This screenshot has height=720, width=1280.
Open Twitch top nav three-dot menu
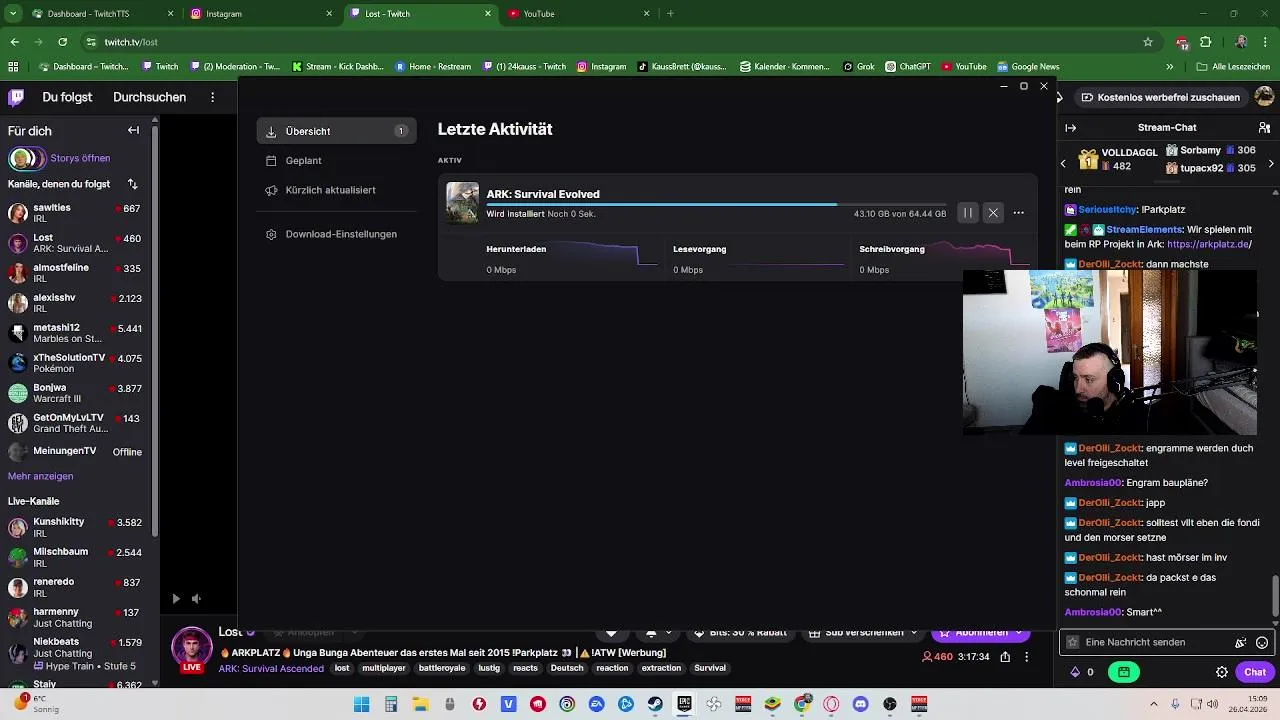click(212, 97)
